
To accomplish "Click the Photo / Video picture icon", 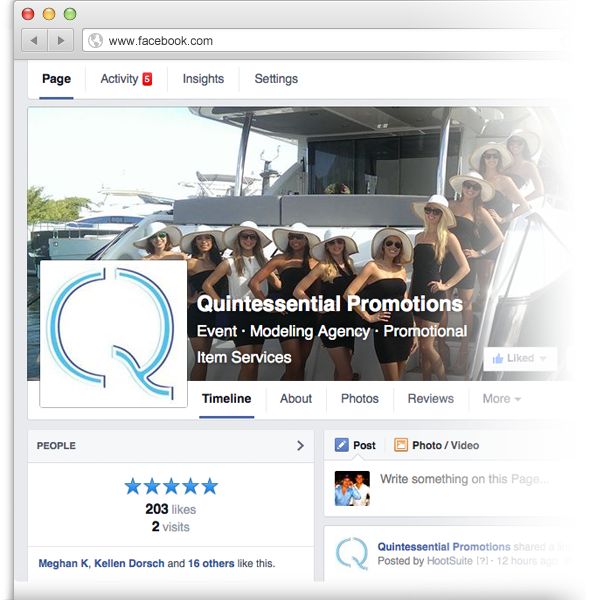I will [401, 445].
